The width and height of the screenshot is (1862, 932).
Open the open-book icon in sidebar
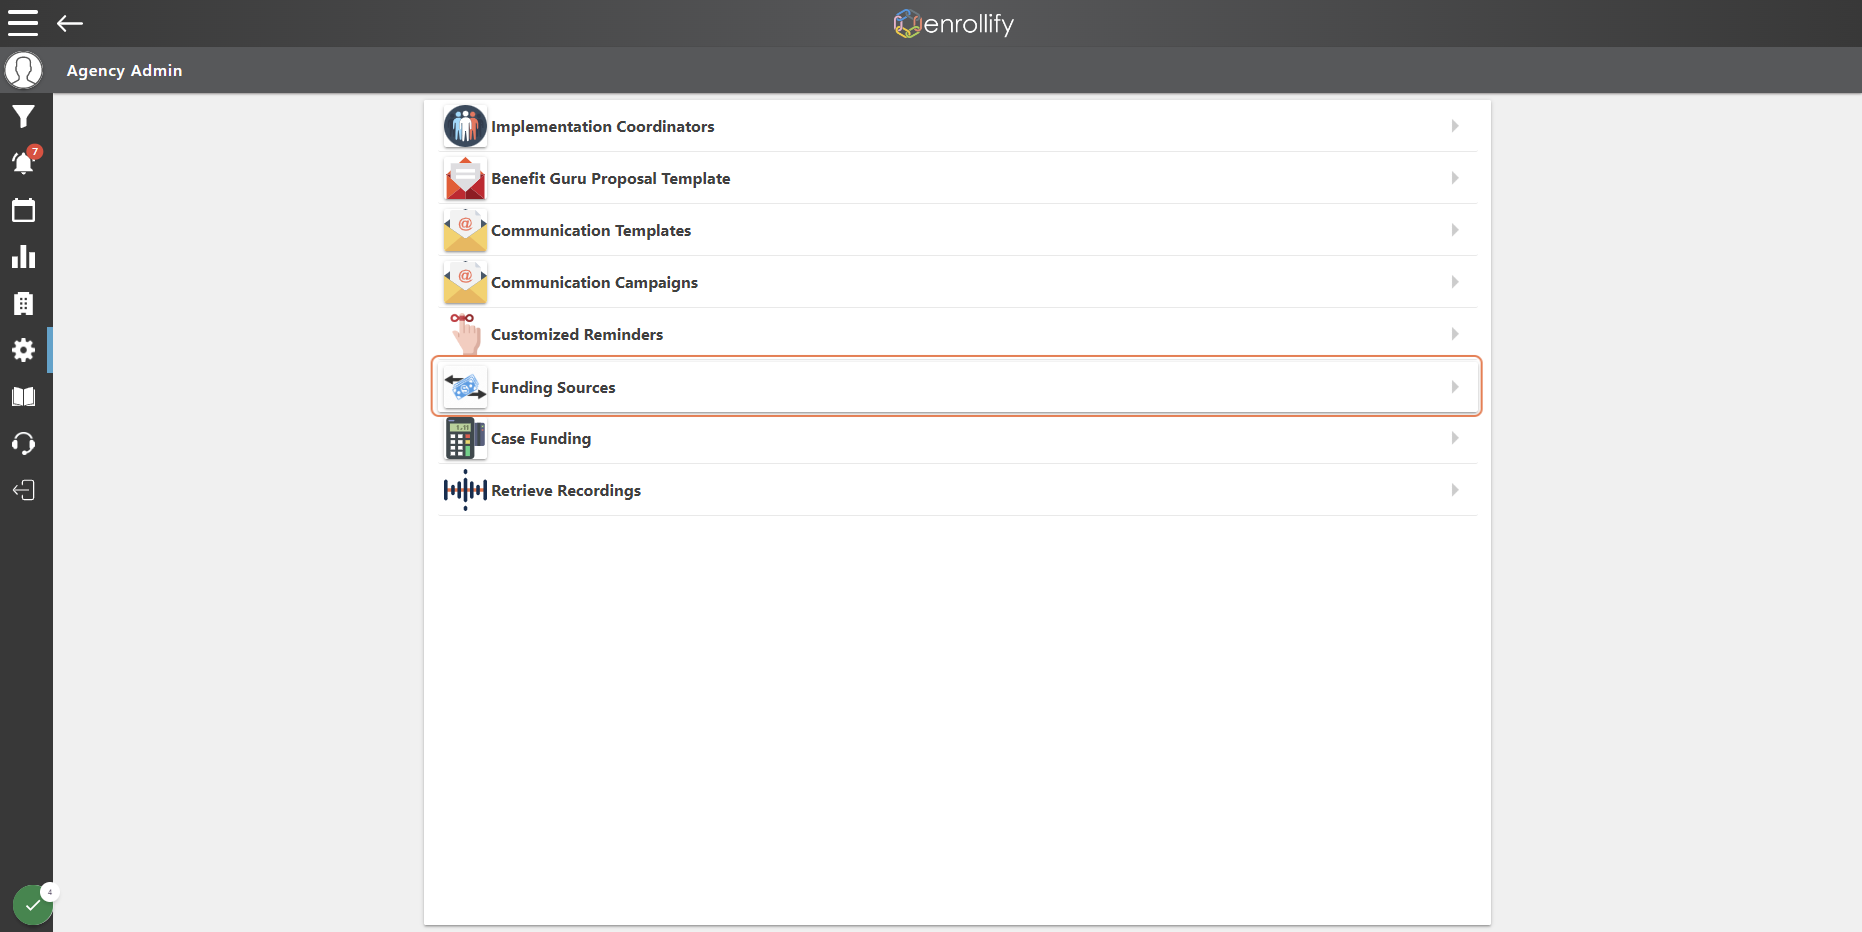23,397
